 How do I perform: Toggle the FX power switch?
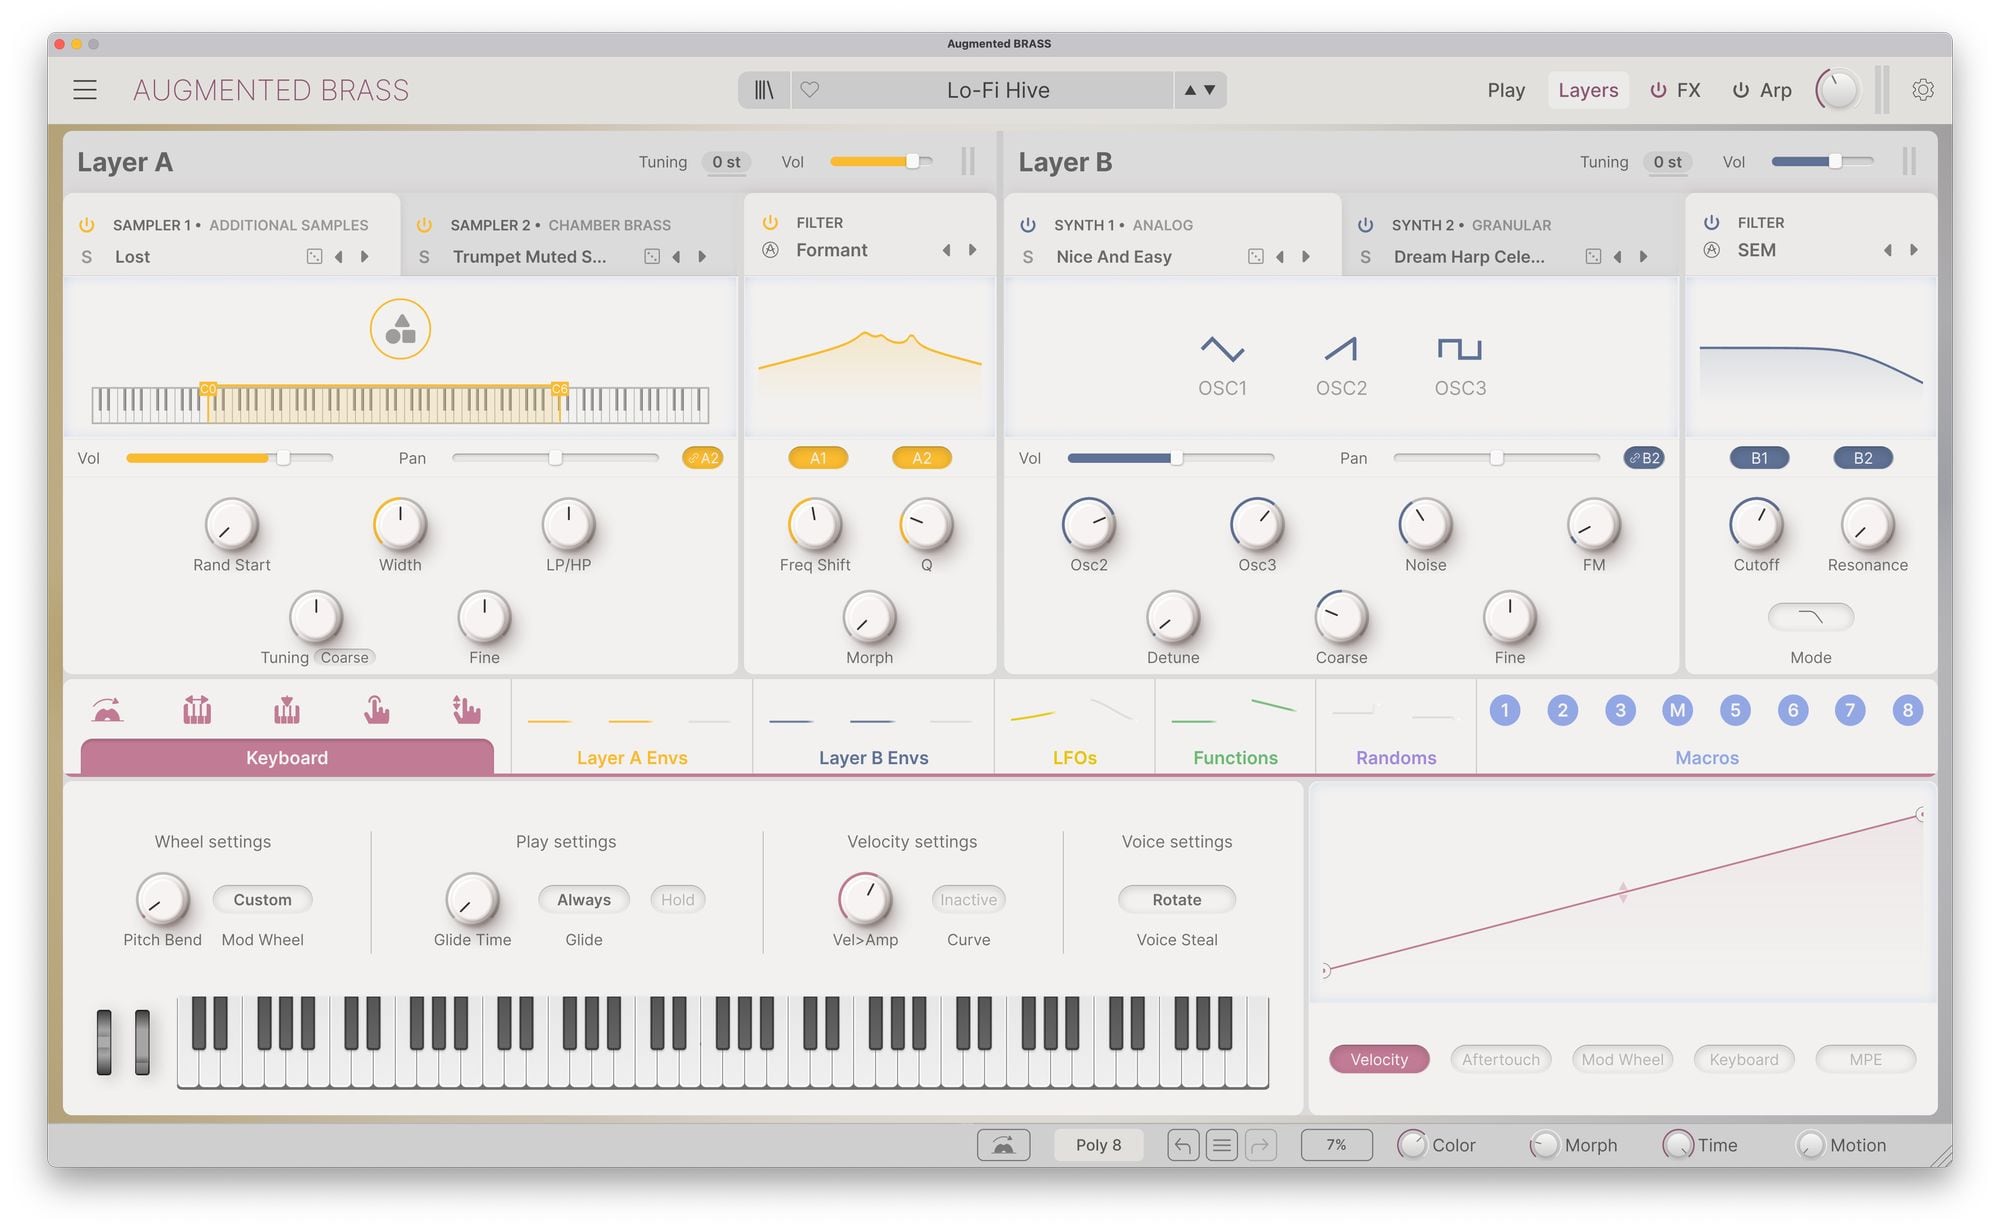pyautogui.click(x=1658, y=90)
